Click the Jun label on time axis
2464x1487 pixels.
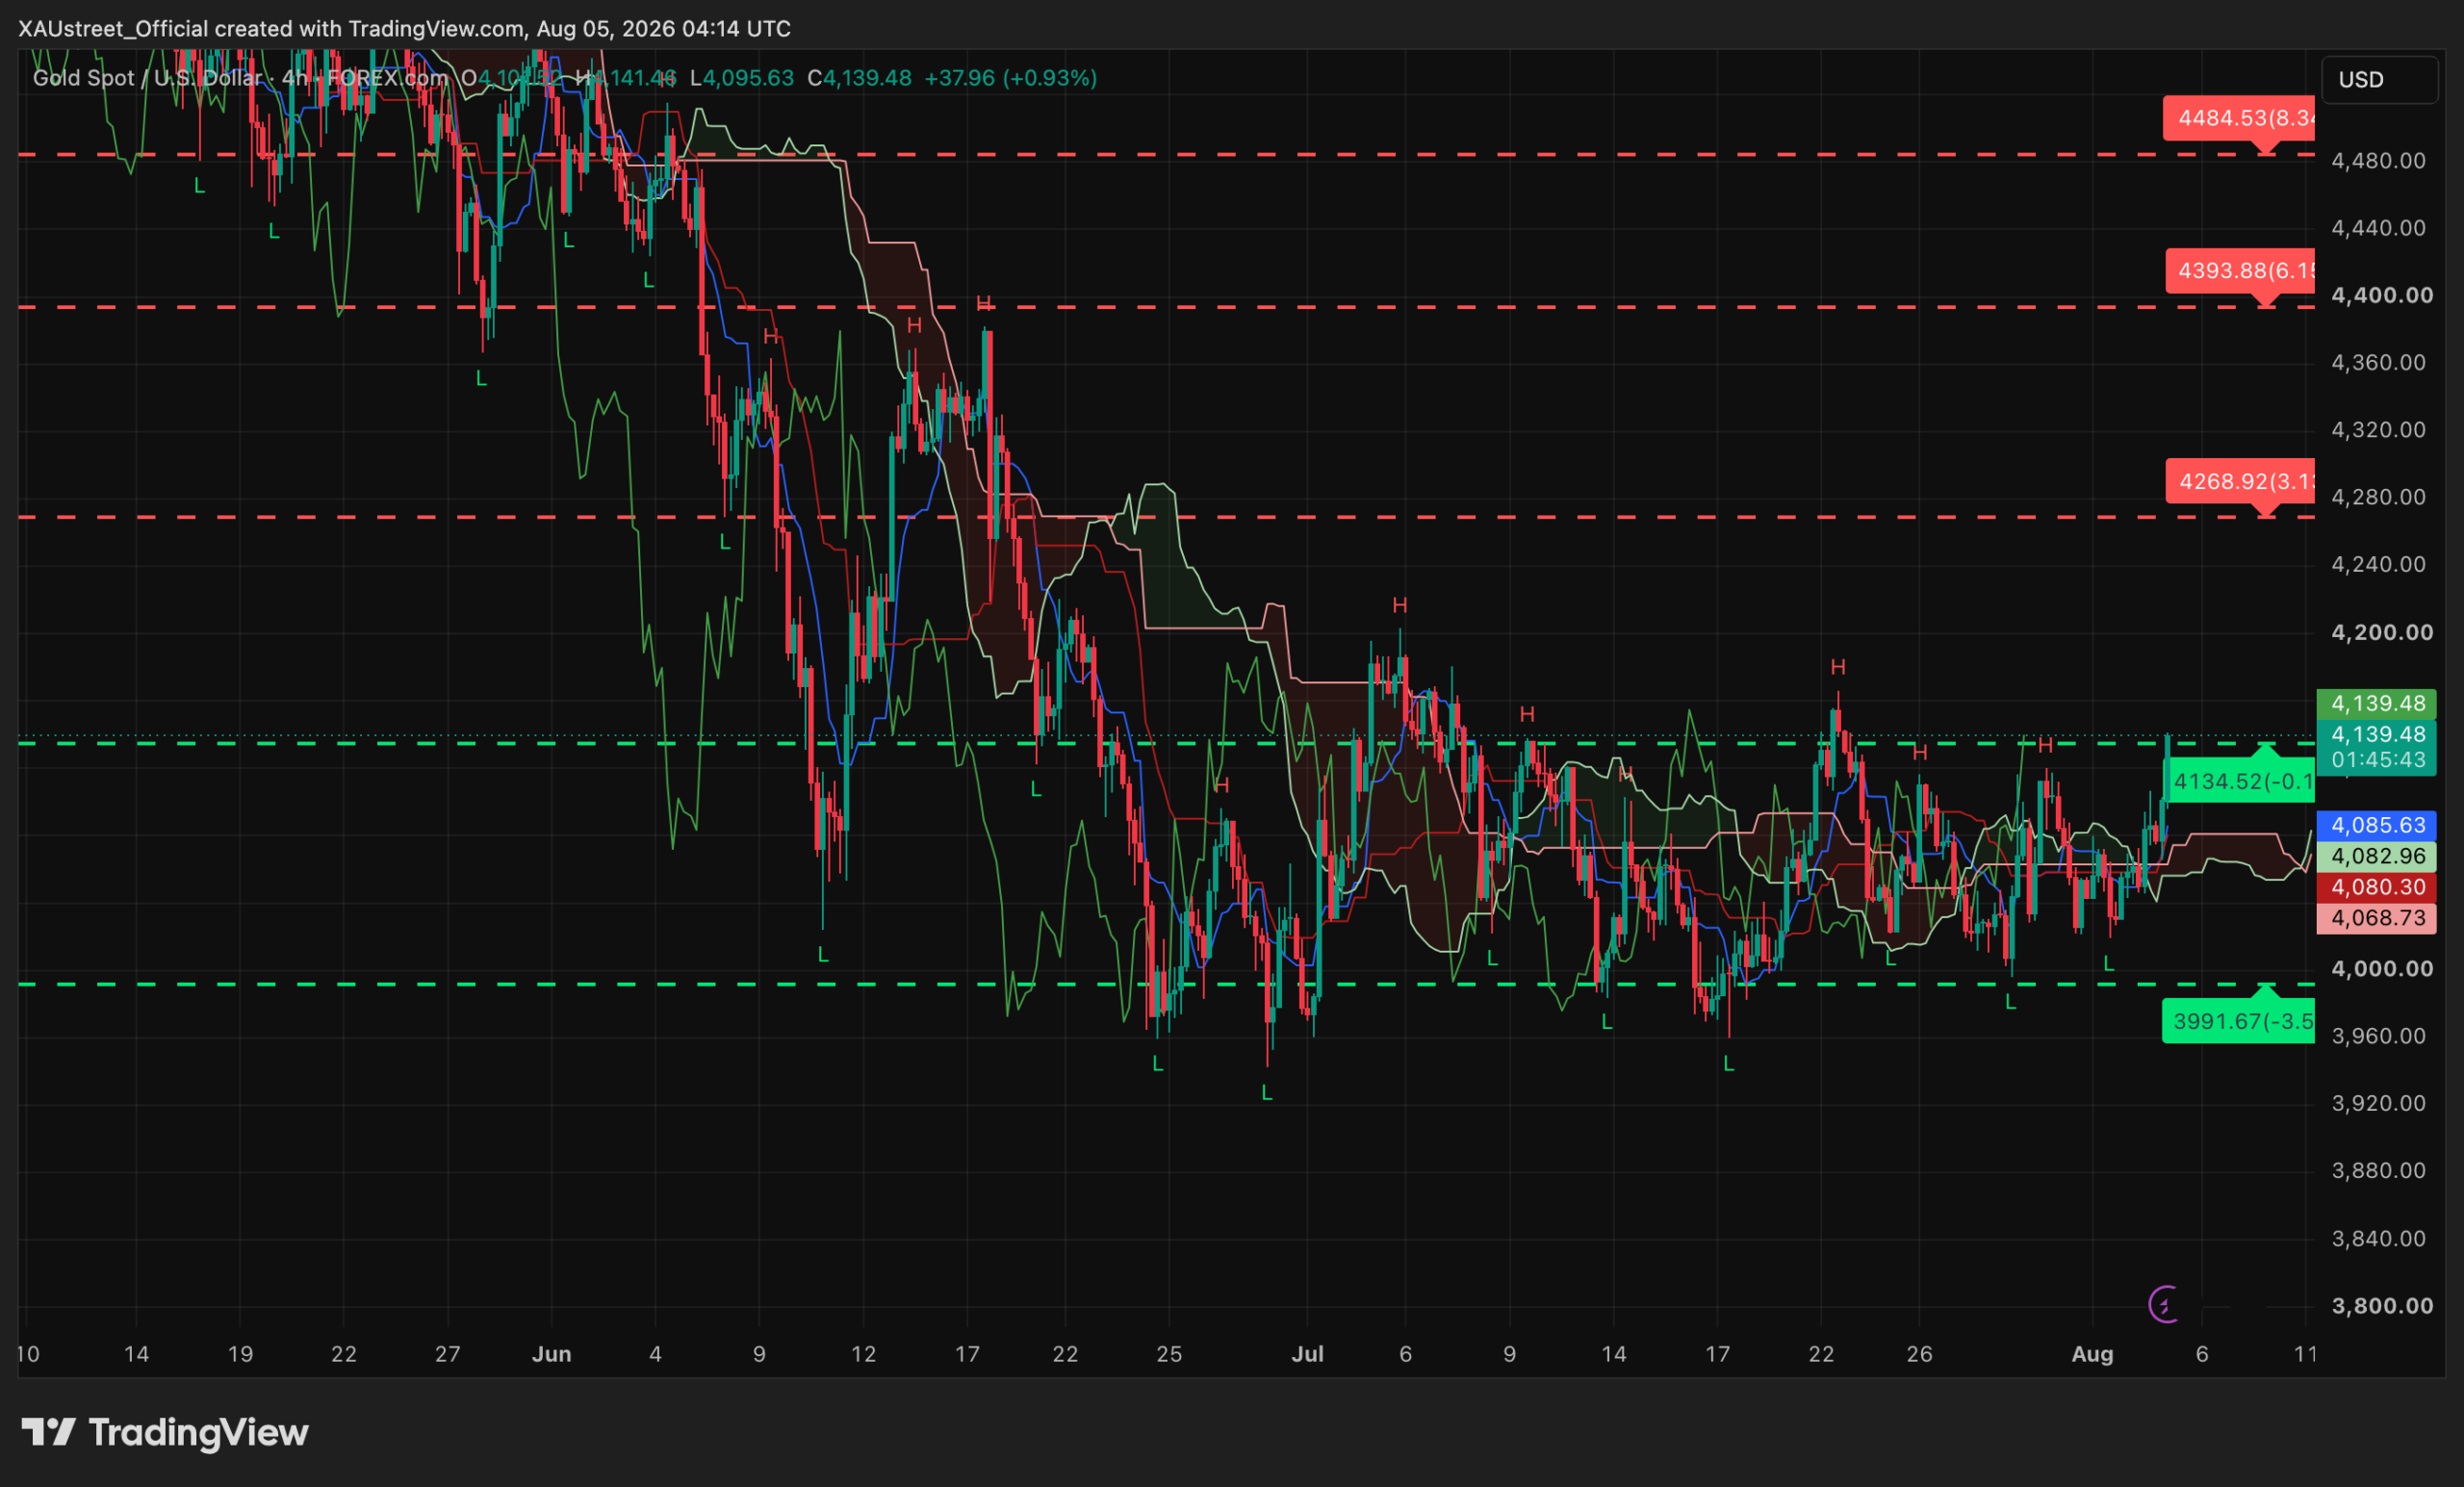point(551,1354)
